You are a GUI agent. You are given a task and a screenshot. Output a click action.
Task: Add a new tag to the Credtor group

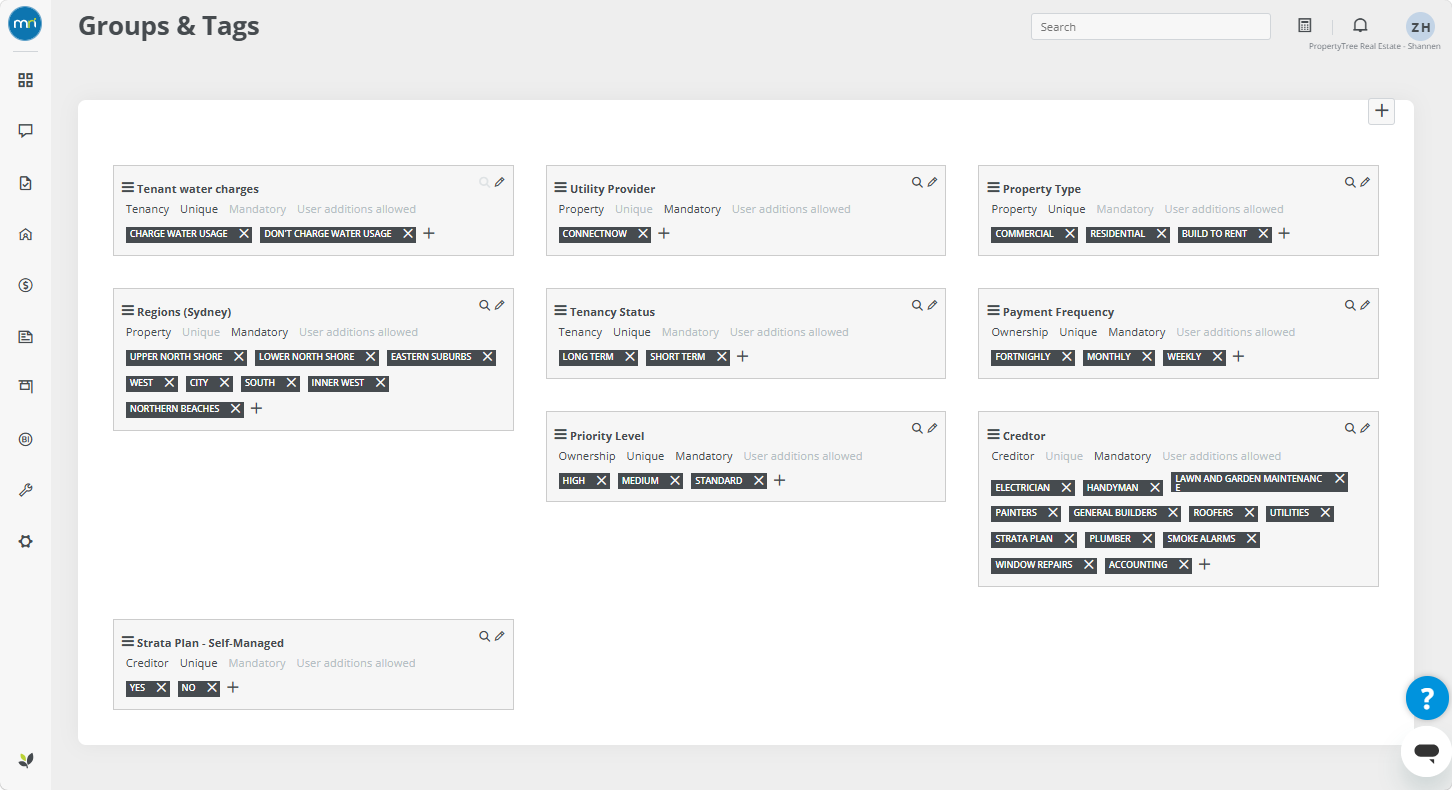pos(1205,564)
